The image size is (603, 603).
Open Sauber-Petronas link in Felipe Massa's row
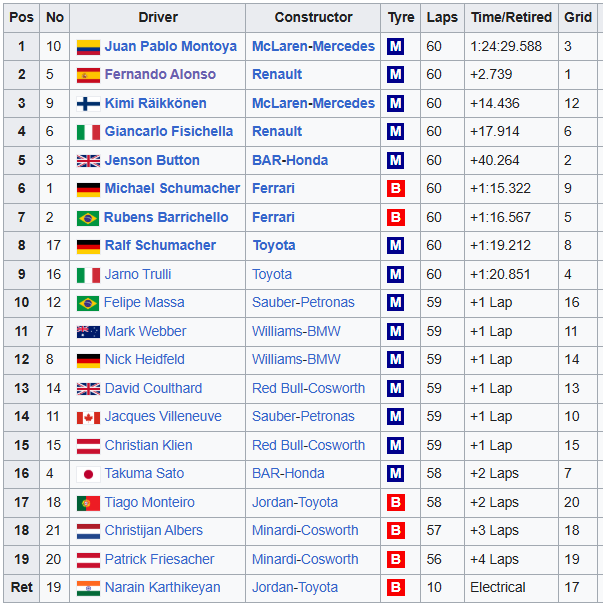coord(303,302)
